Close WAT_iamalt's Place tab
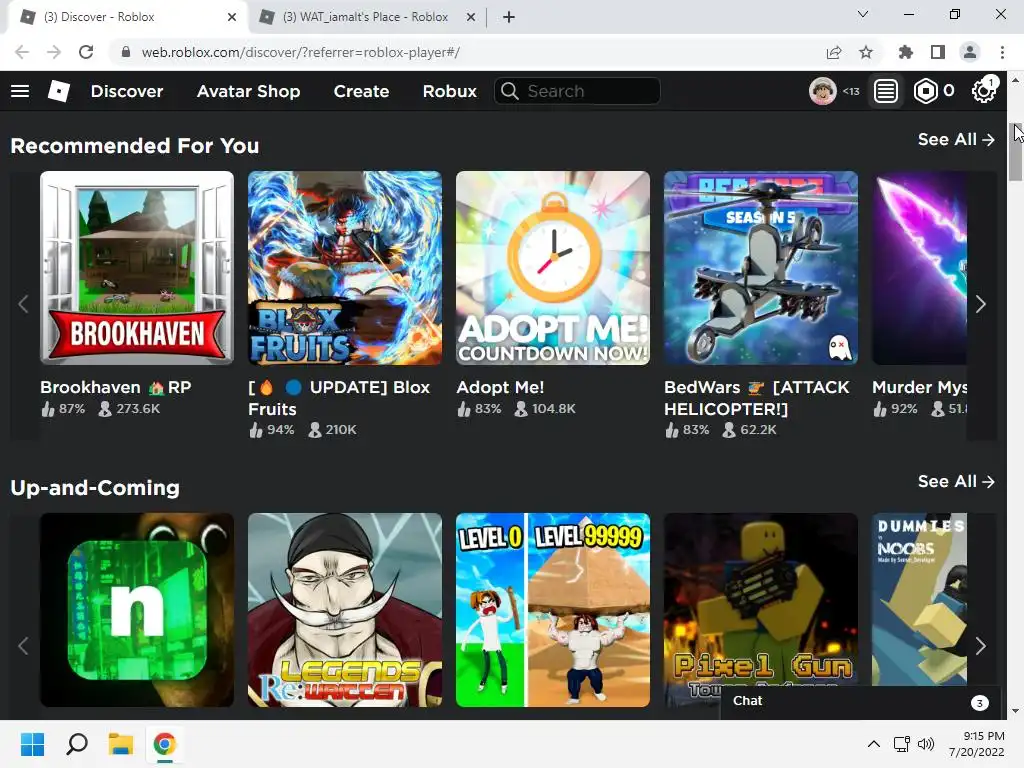The image size is (1024, 768). (471, 17)
